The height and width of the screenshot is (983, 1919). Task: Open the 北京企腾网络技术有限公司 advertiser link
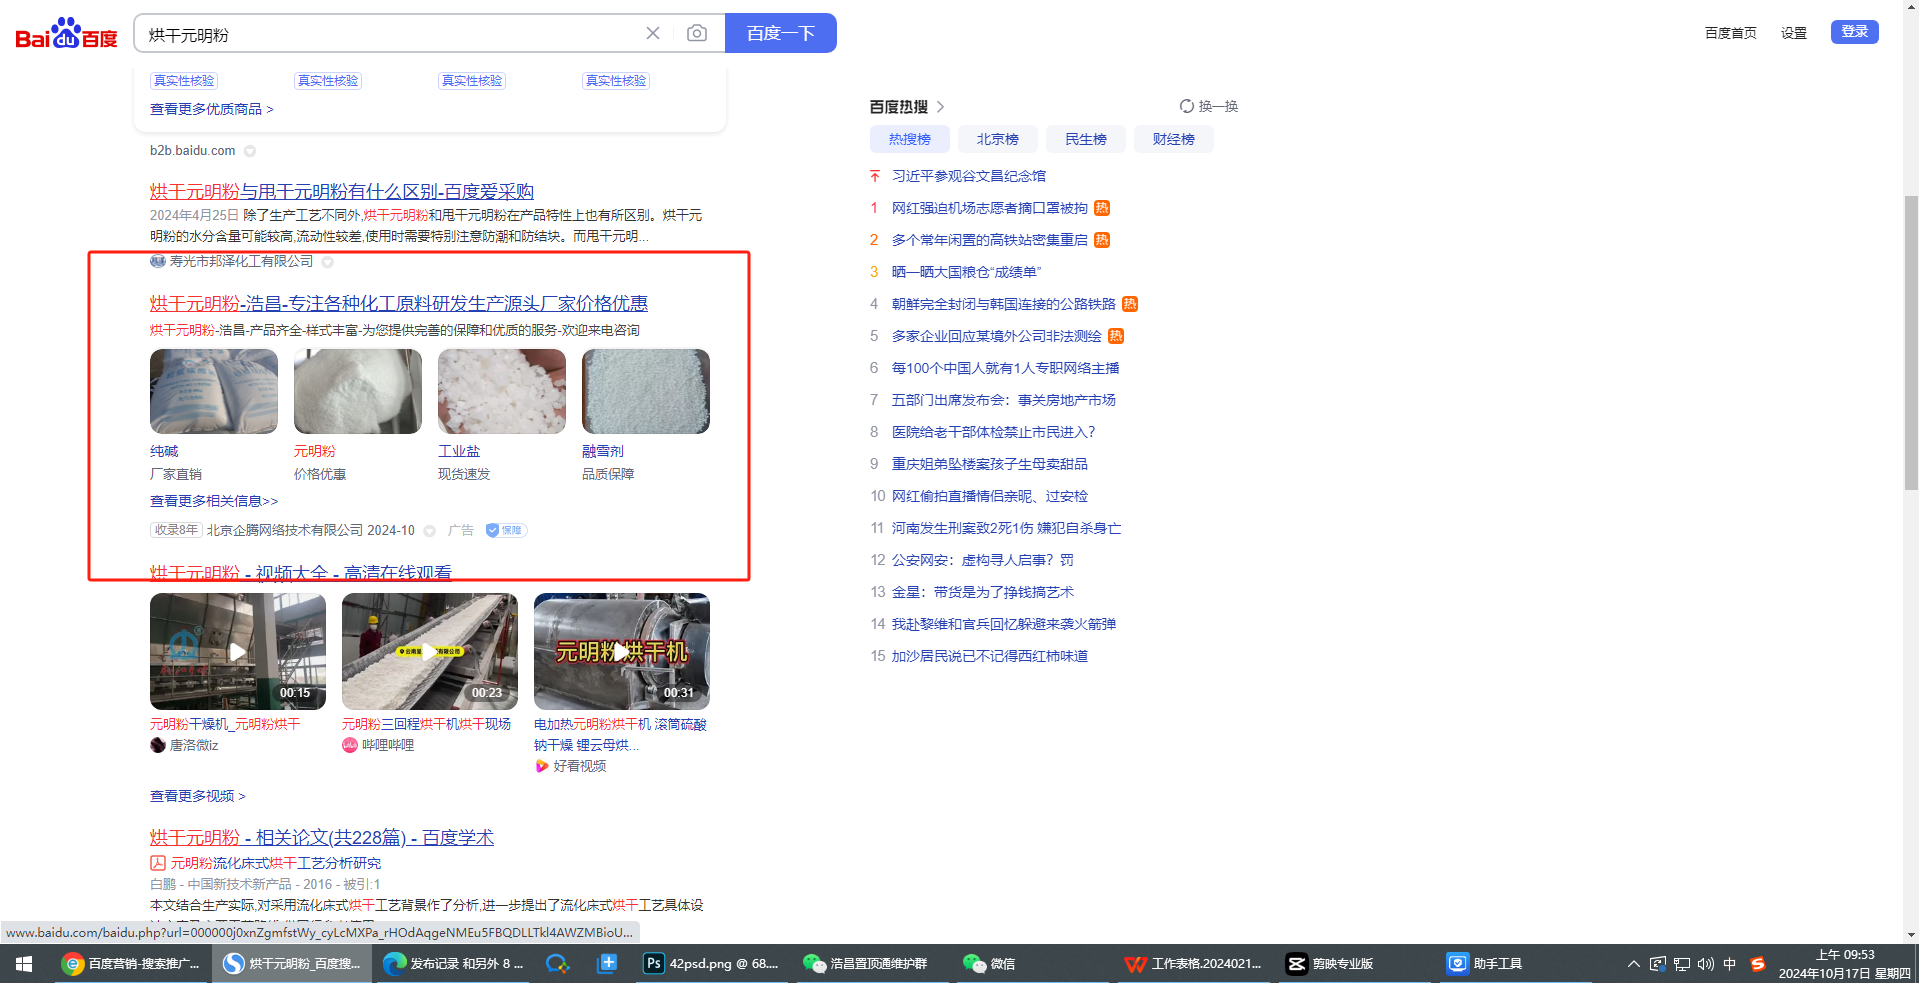pos(285,530)
